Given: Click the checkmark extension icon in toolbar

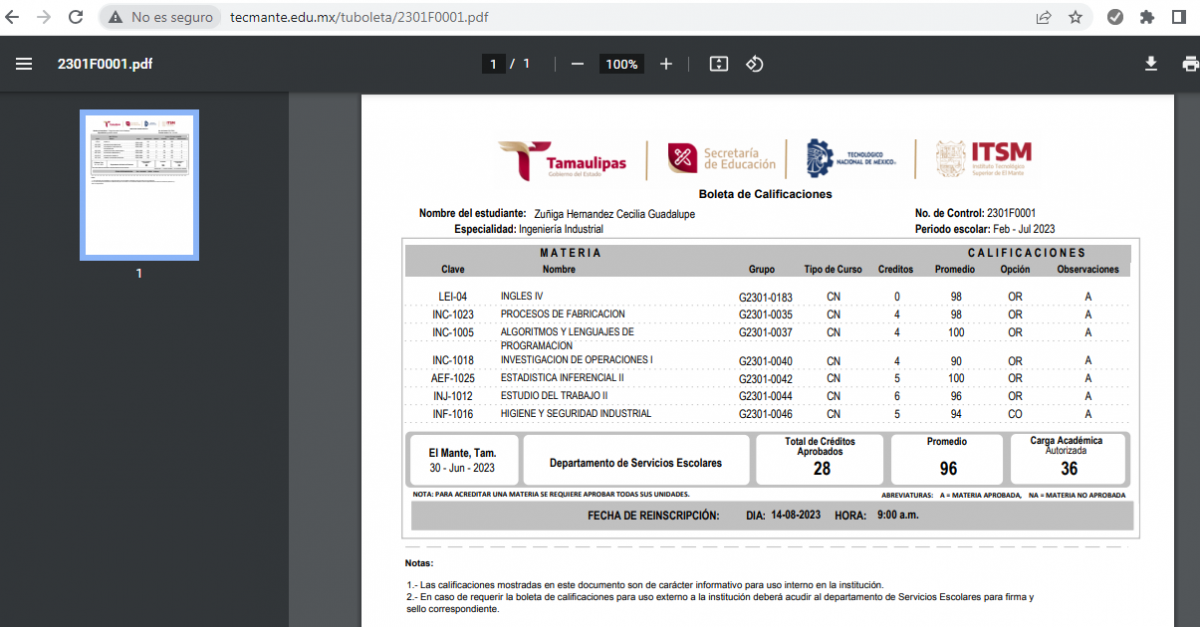Looking at the screenshot, I should 1115,17.
